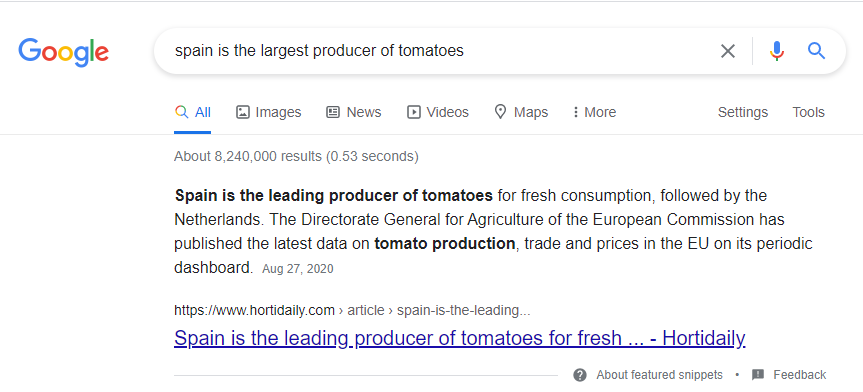Screen dimensions: 863x392
Task: Click inside the search query text field
Action: (440, 51)
